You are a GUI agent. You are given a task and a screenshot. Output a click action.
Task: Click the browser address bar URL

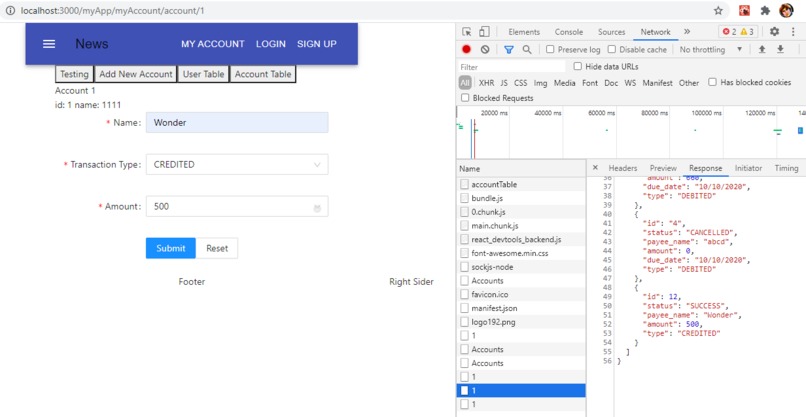[113, 10]
